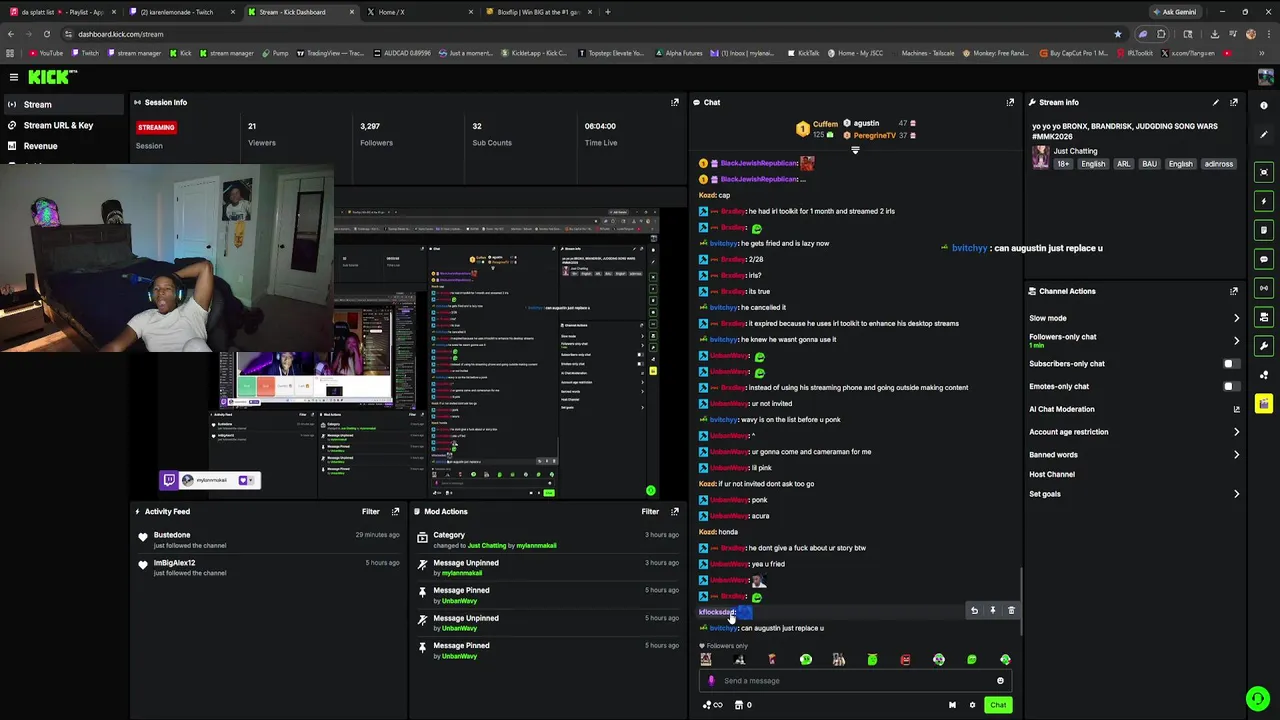1280x720 pixels.
Task: Open the Activity Feed Filter dropdown
Action: click(x=370, y=511)
